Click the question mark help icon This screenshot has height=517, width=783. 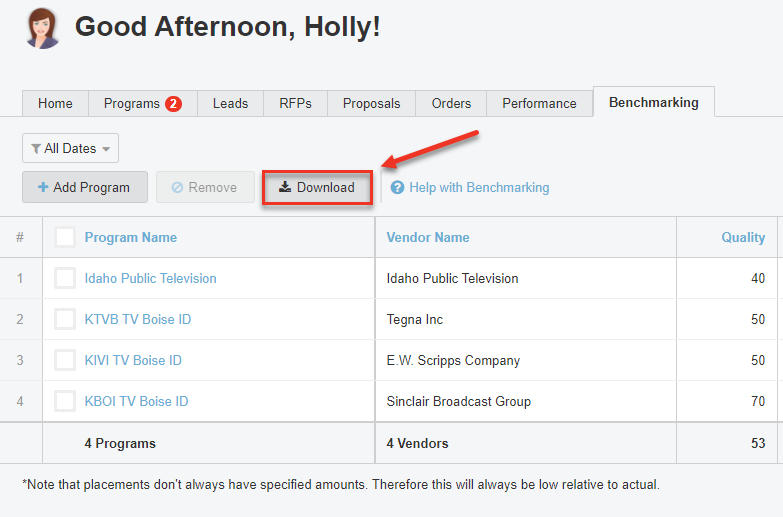point(397,187)
